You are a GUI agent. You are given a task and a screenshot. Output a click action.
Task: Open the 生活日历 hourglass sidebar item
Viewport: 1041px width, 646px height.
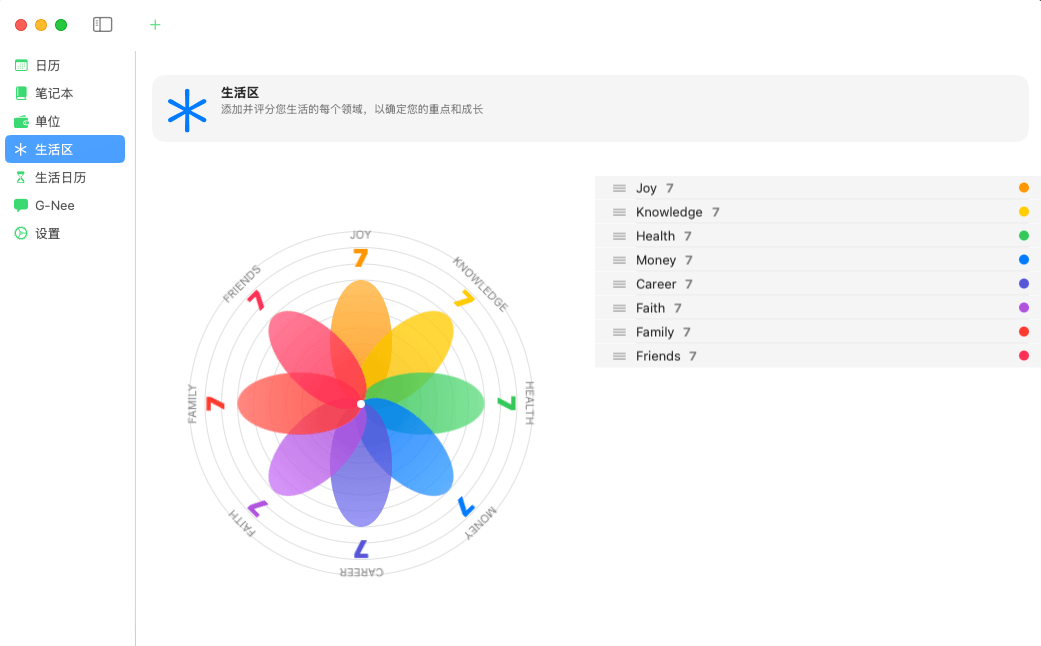point(60,177)
